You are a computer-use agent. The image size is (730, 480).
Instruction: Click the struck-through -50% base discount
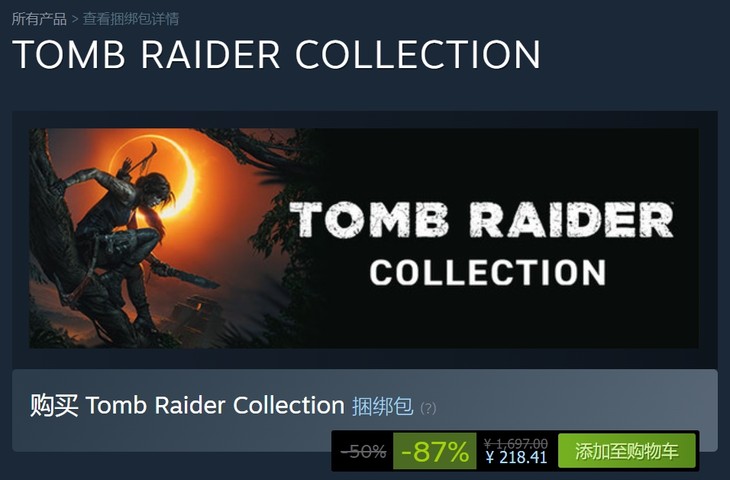pos(364,451)
